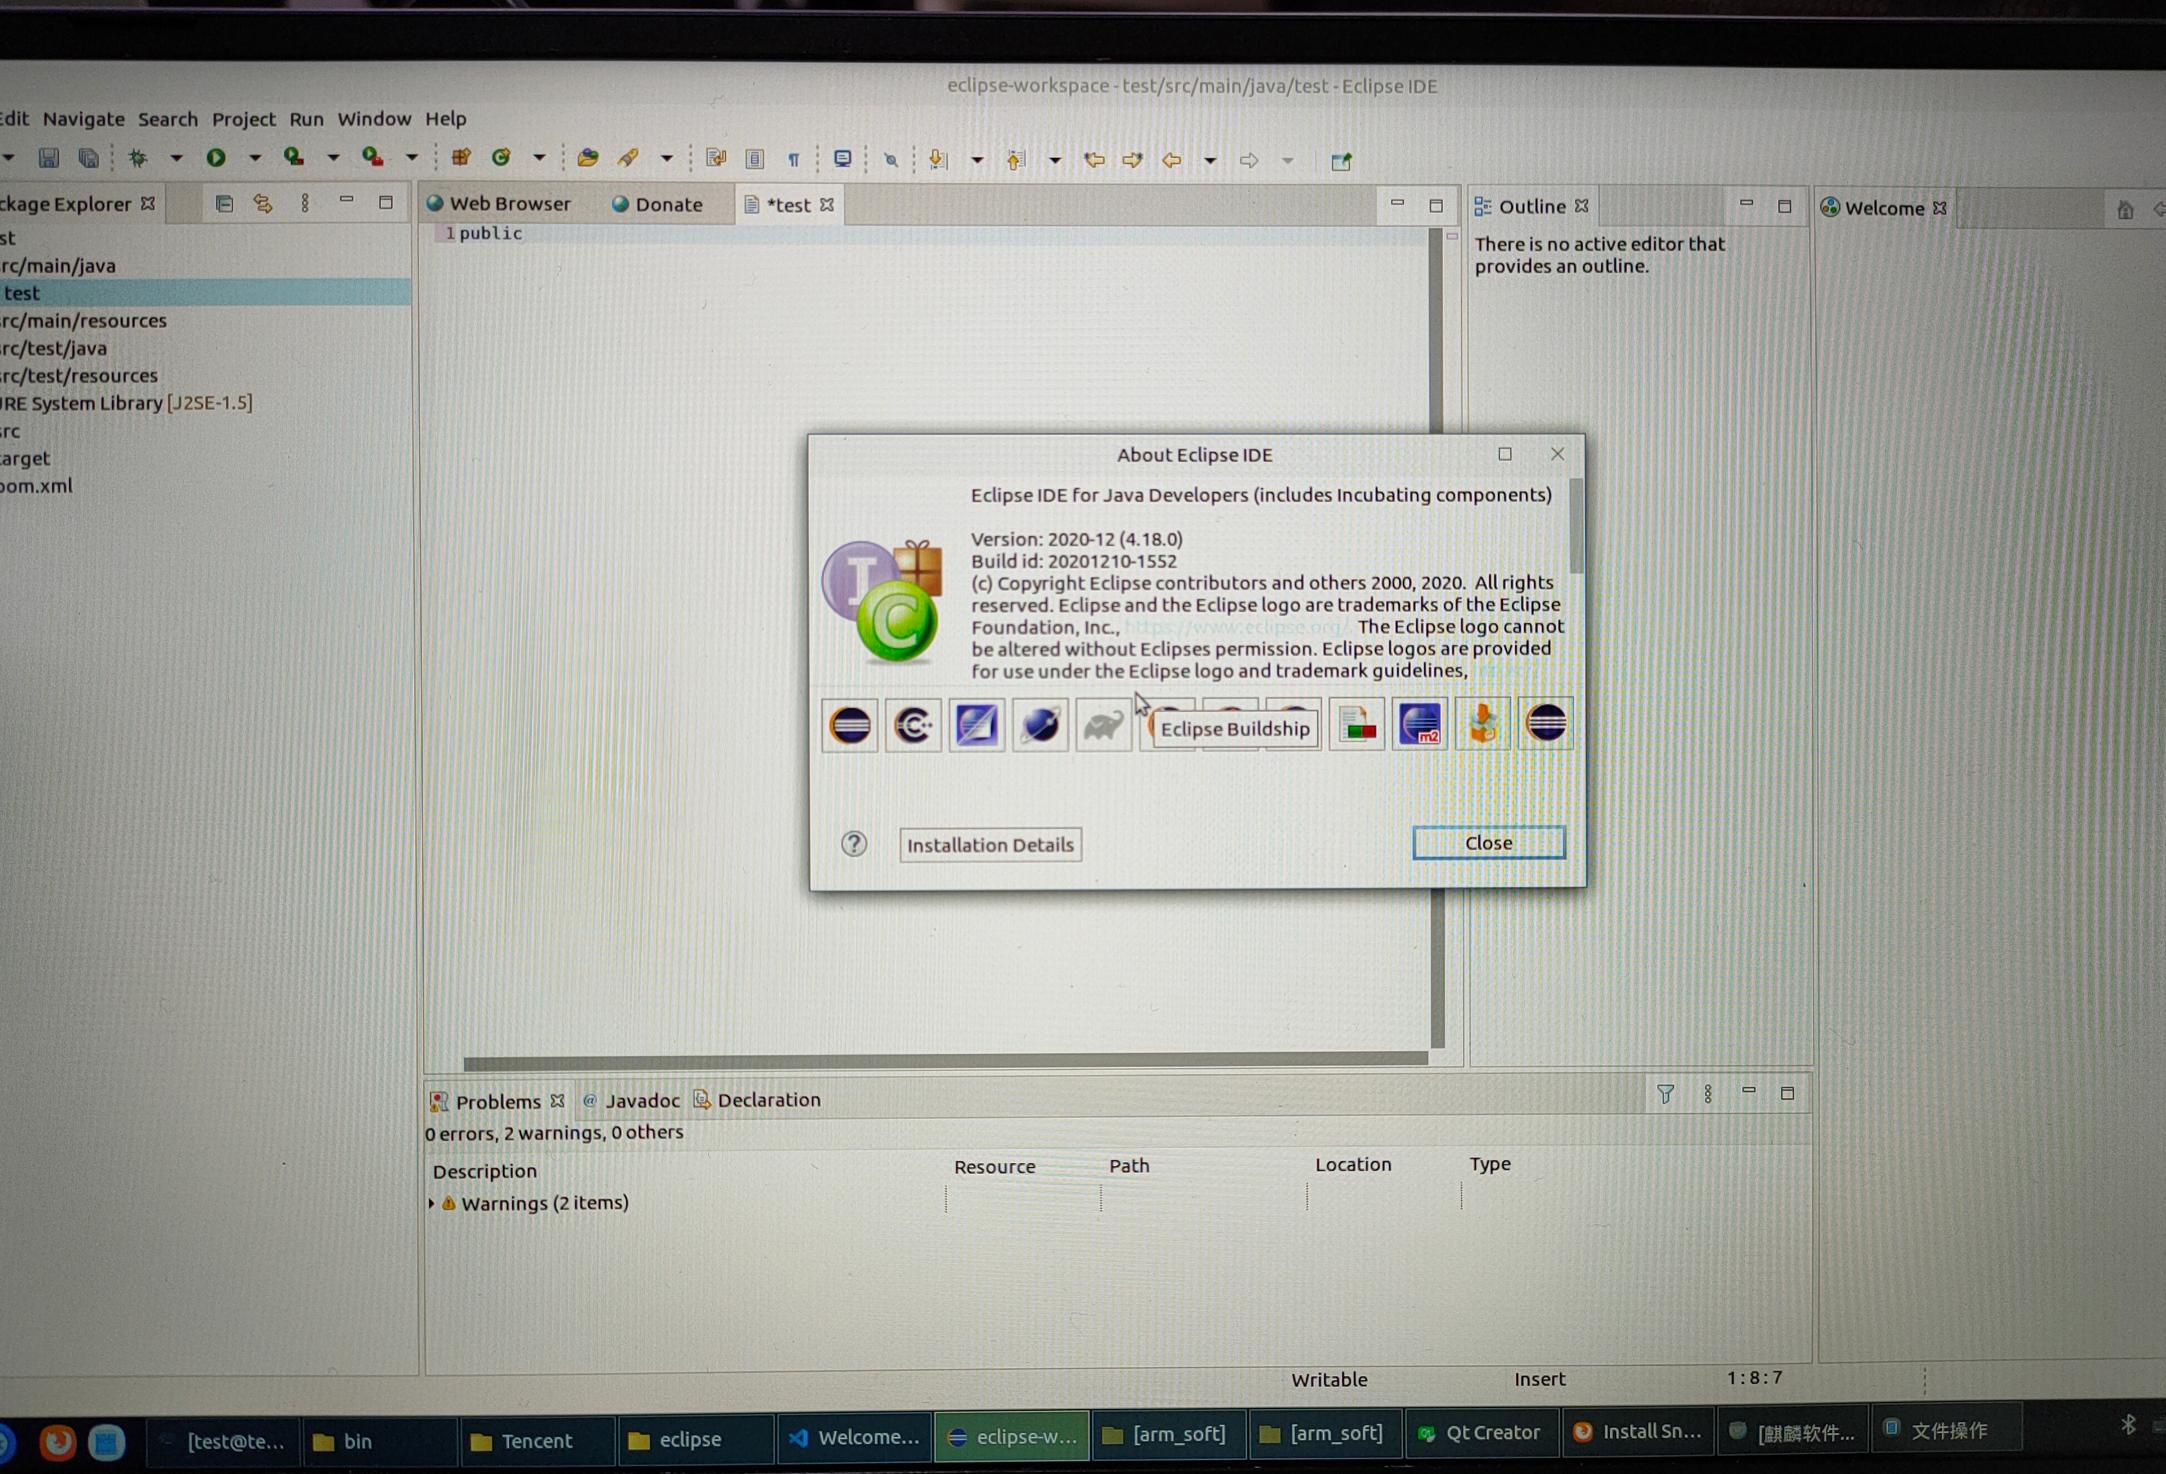Screen dimensions: 2166x1474
Task: Open the dropdown arrow beside Run button
Action: pyautogui.click(x=254, y=158)
